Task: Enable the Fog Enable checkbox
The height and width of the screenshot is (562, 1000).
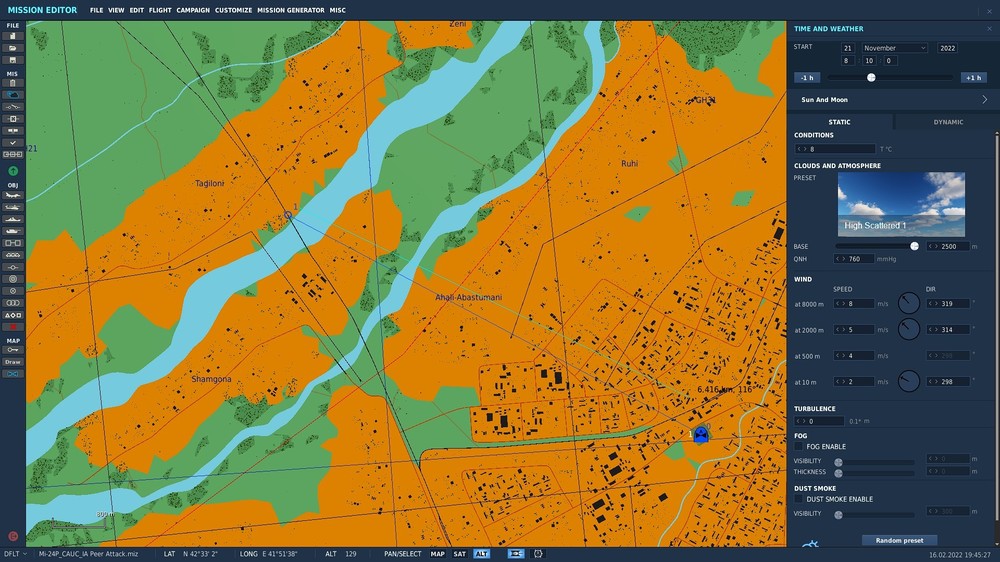Action: pos(798,447)
